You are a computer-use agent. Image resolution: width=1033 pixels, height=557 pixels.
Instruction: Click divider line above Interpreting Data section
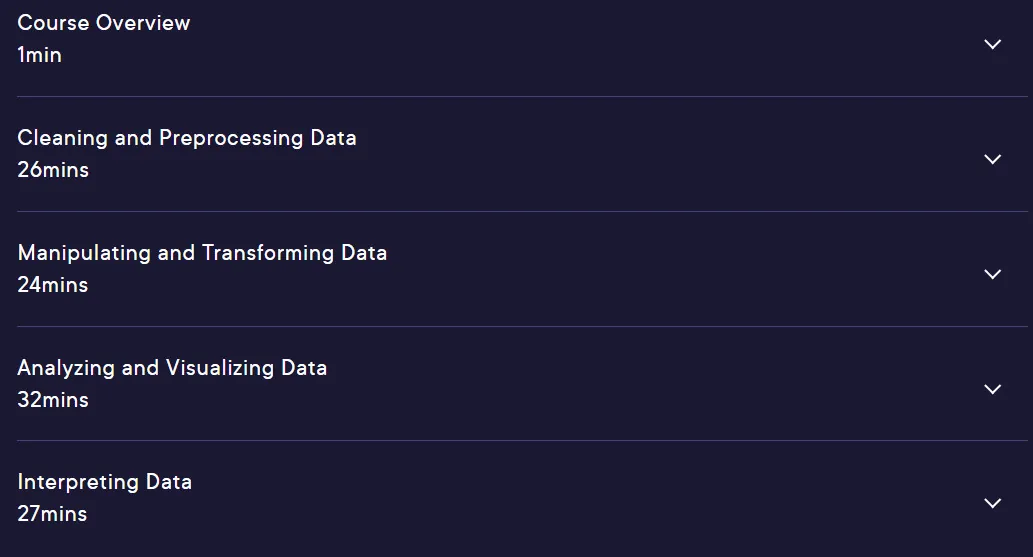click(522, 440)
